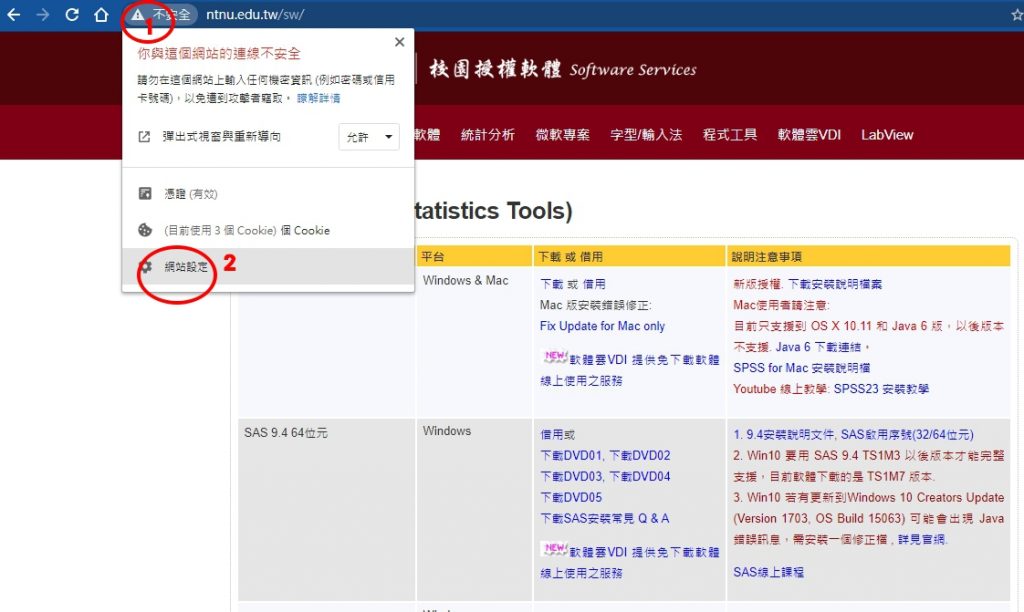The width and height of the screenshot is (1024, 612).
Task: Click 下載 或 借用 link in SPSS row
Action: point(573,284)
